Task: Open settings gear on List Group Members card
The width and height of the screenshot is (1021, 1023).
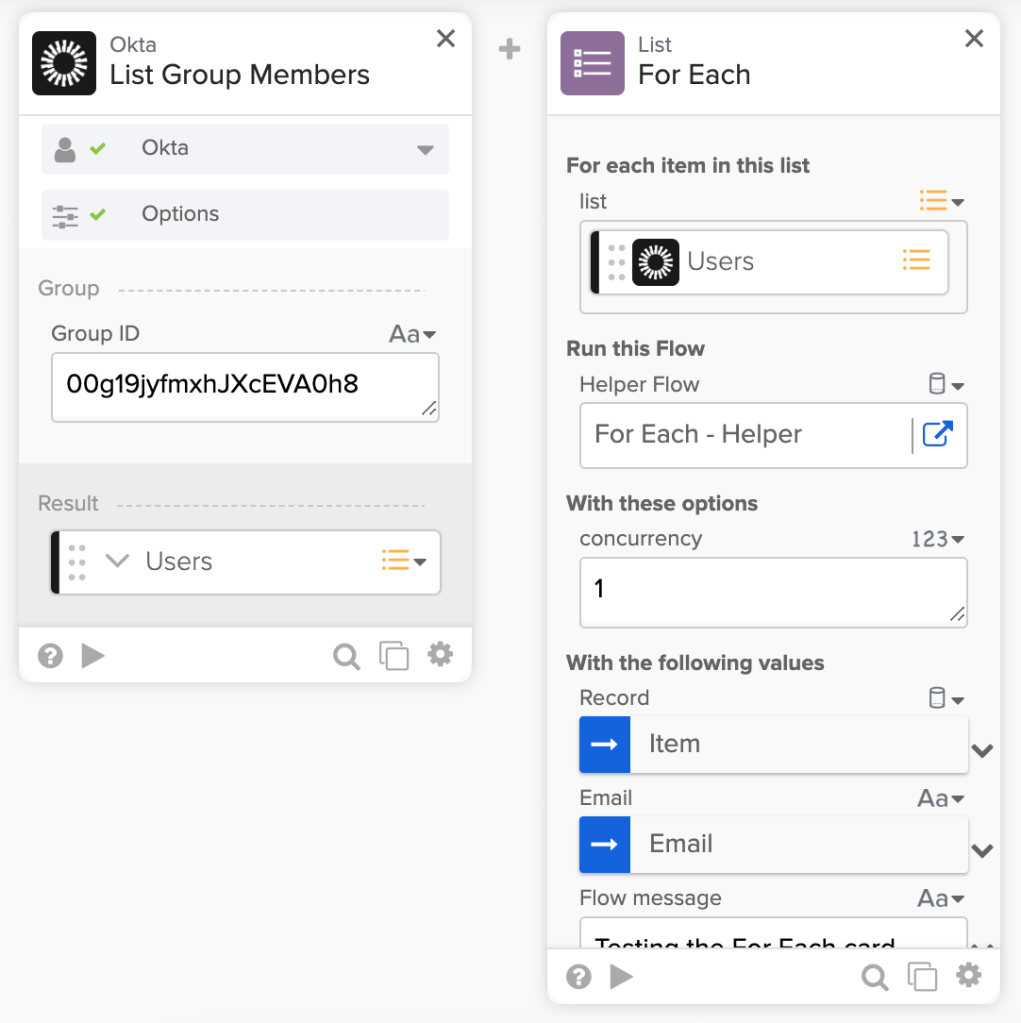Action: point(440,655)
